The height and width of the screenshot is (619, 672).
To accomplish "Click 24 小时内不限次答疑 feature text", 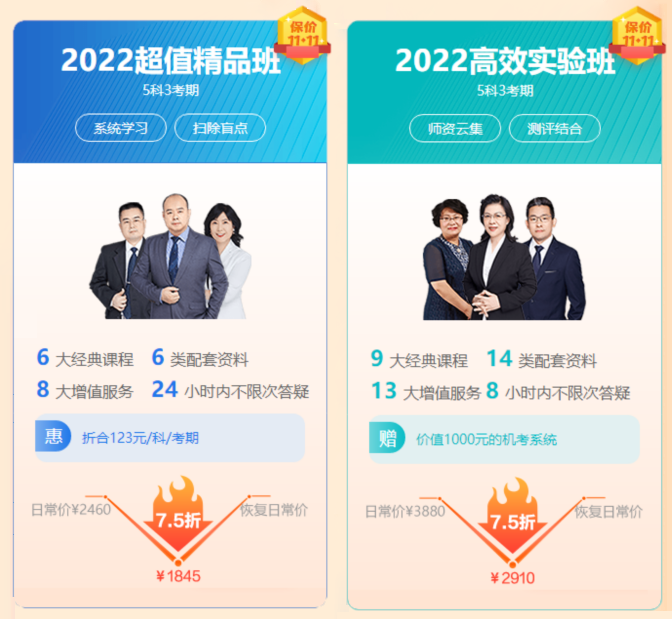I will [x=231, y=390].
